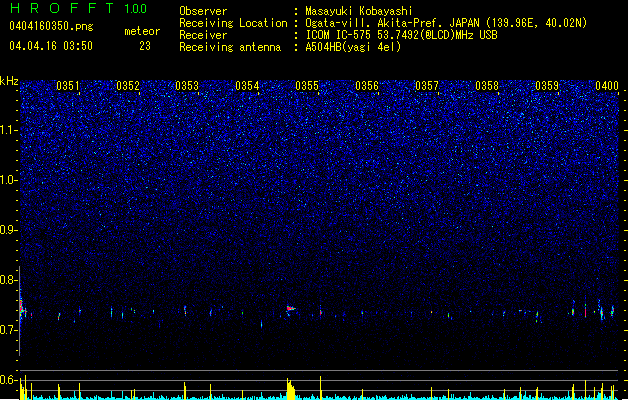Click the meteor count value 23

click(145, 46)
